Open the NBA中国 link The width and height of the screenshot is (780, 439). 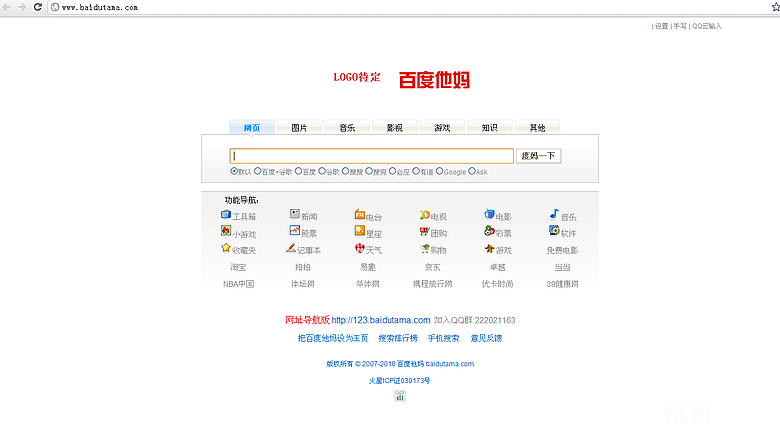[238, 284]
